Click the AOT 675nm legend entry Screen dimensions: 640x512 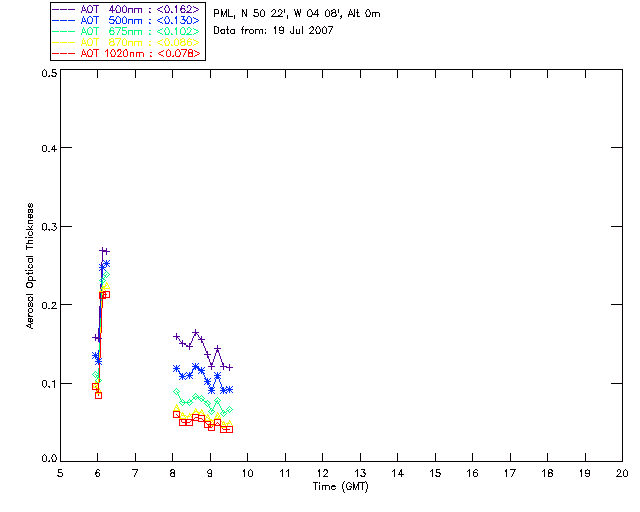pyautogui.click(x=126, y=31)
